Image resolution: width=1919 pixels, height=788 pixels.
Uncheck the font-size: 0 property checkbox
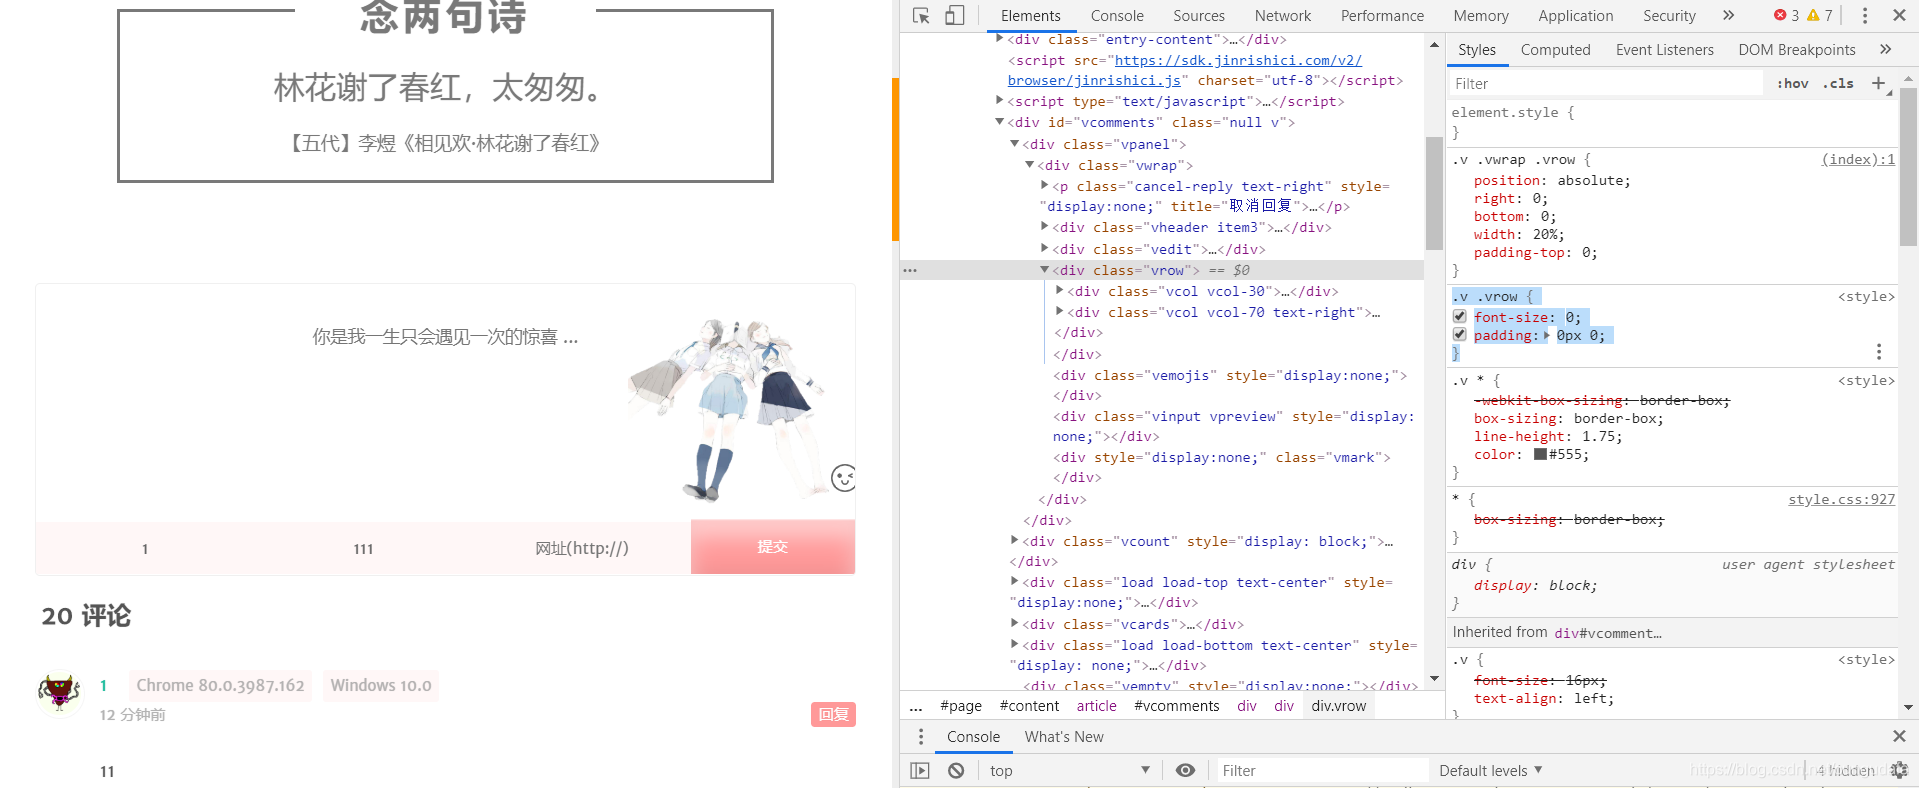tap(1459, 316)
